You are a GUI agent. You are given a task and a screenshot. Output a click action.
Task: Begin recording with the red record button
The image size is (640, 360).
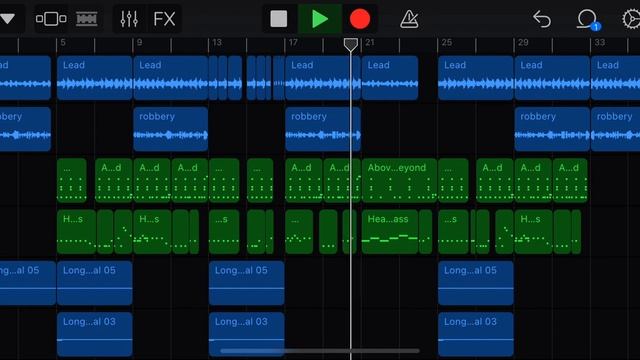(360, 19)
